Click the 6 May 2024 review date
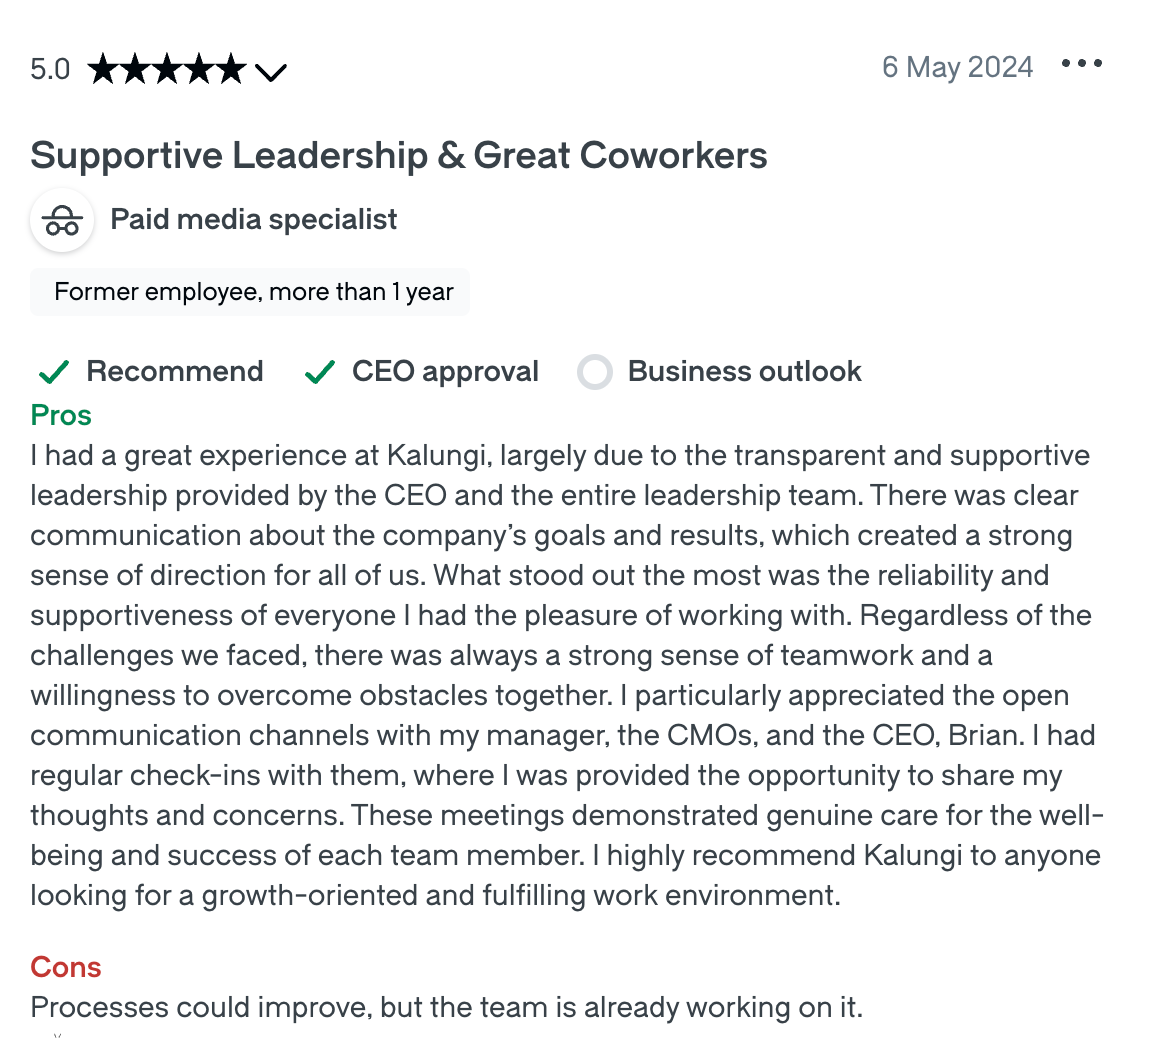 [958, 67]
